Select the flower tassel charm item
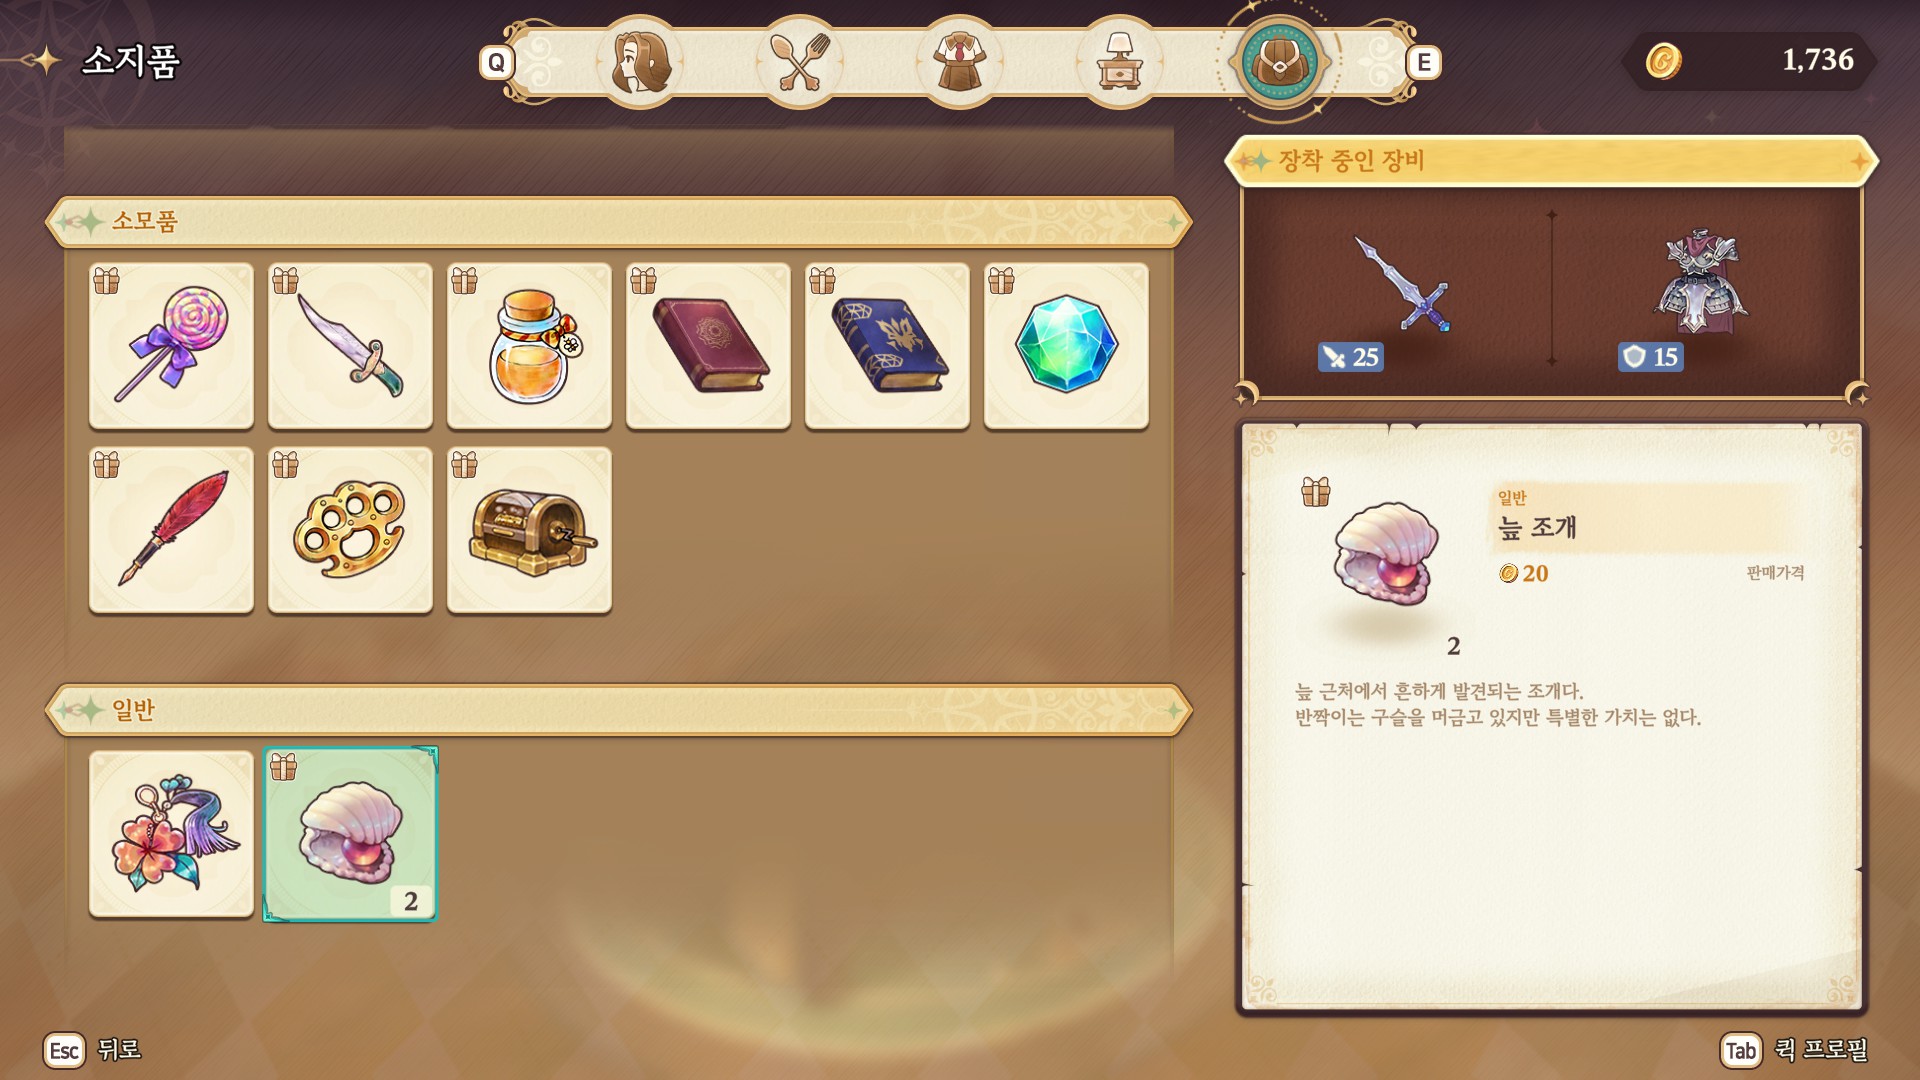Image resolution: width=1920 pixels, height=1080 pixels. pyautogui.click(x=171, y=834)
